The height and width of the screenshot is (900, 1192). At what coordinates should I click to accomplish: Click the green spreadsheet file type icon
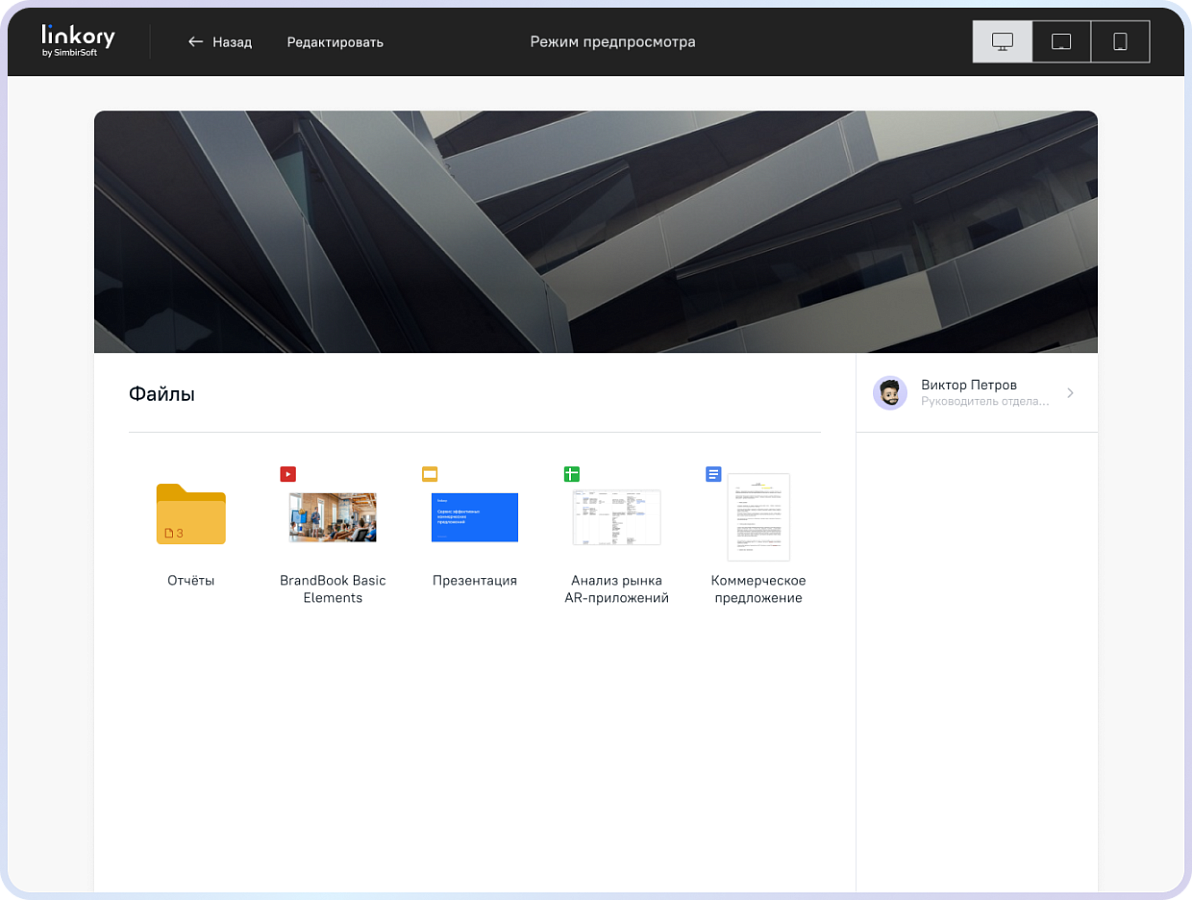click(x=572, y=474)
